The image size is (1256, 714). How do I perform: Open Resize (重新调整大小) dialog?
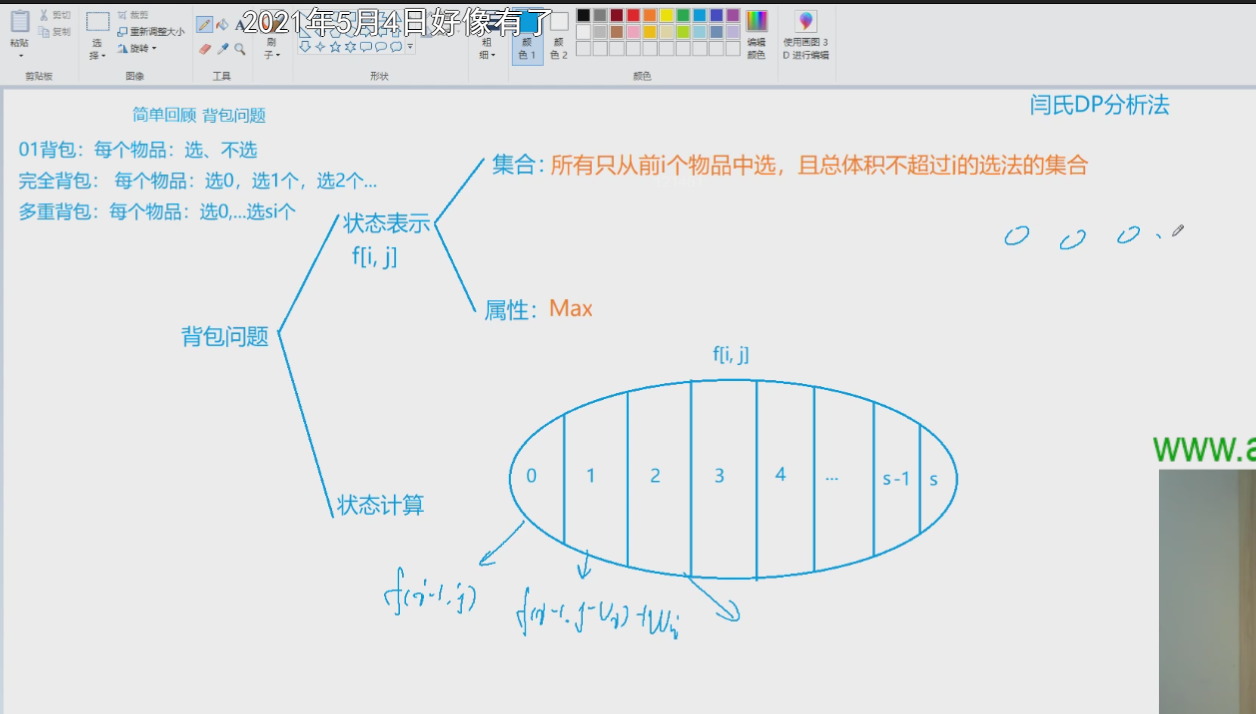(x=151, y=32)
